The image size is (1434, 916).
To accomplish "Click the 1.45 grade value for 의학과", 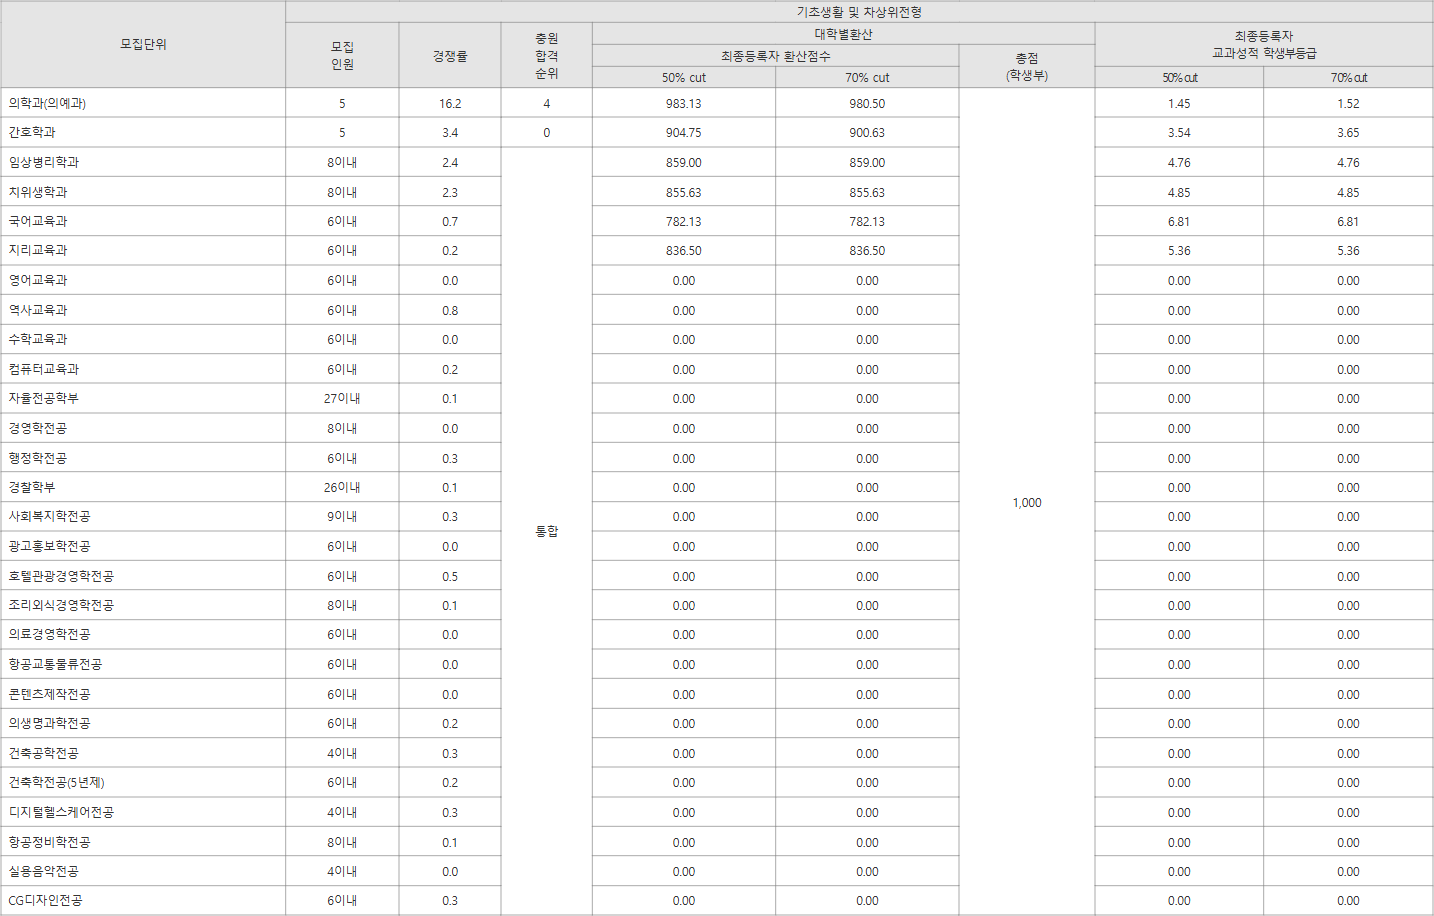I will coord(1180,102).
